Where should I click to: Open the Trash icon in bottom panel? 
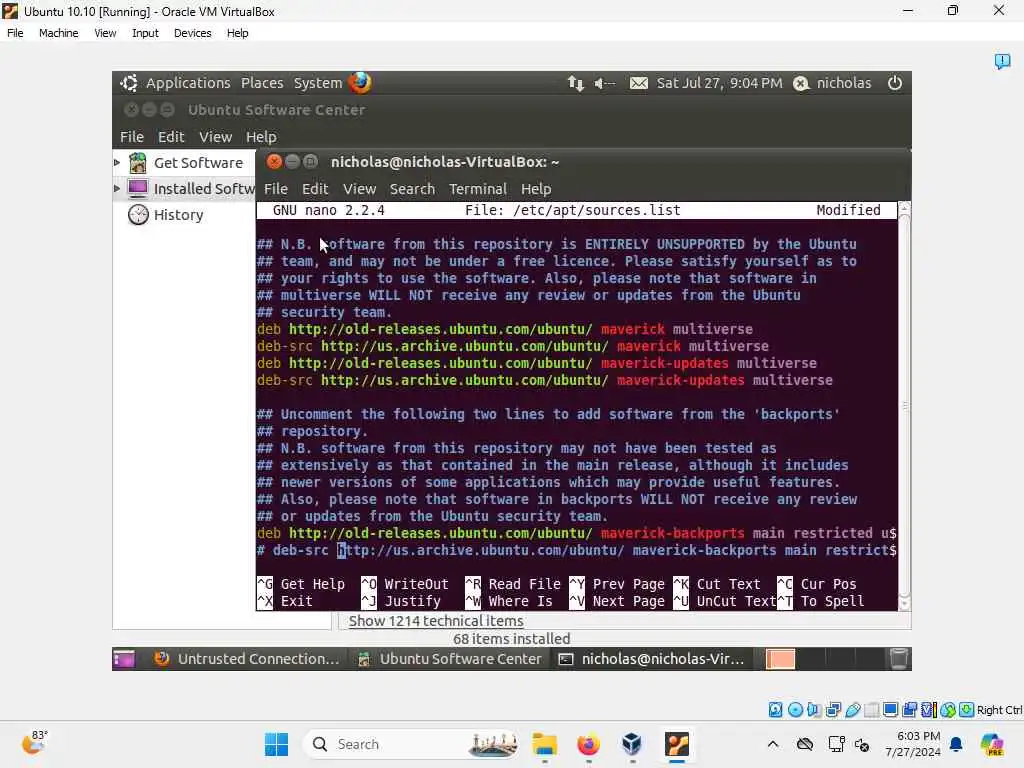(x=899, y=660)
